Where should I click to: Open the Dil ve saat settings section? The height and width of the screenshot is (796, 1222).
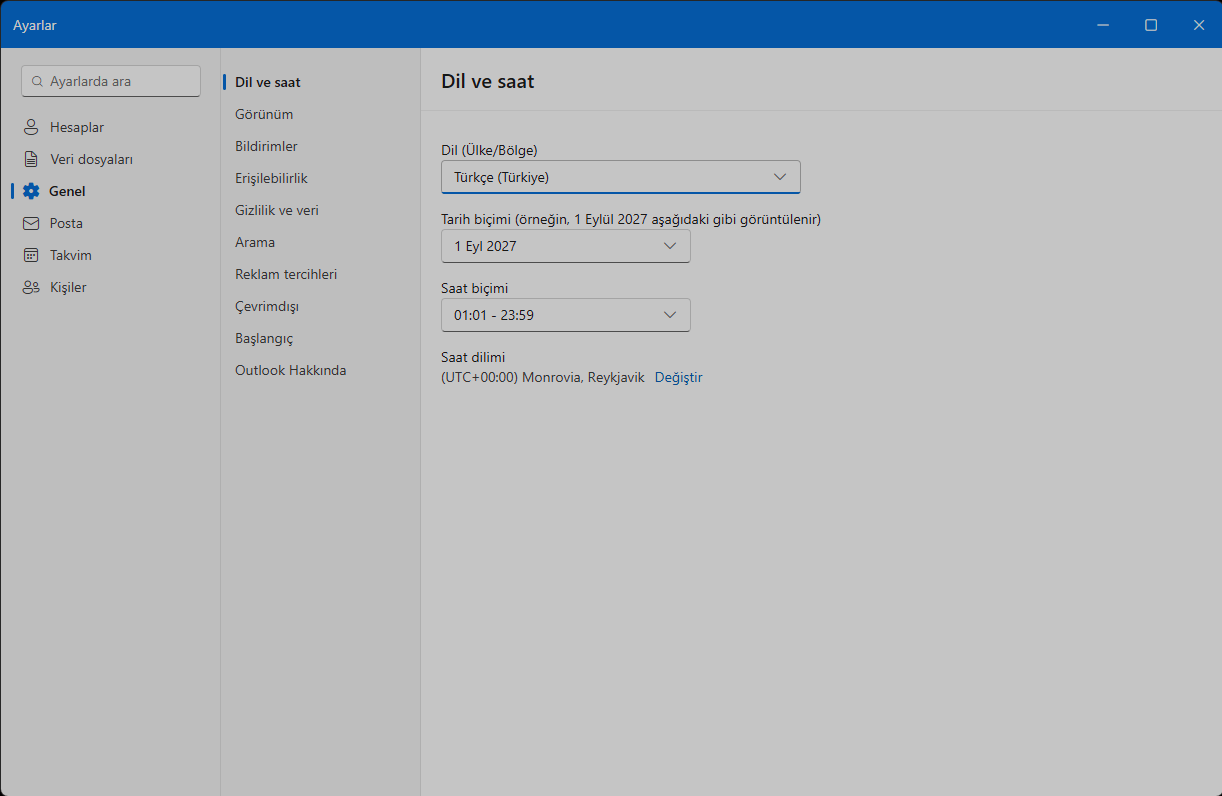point(268,82)
